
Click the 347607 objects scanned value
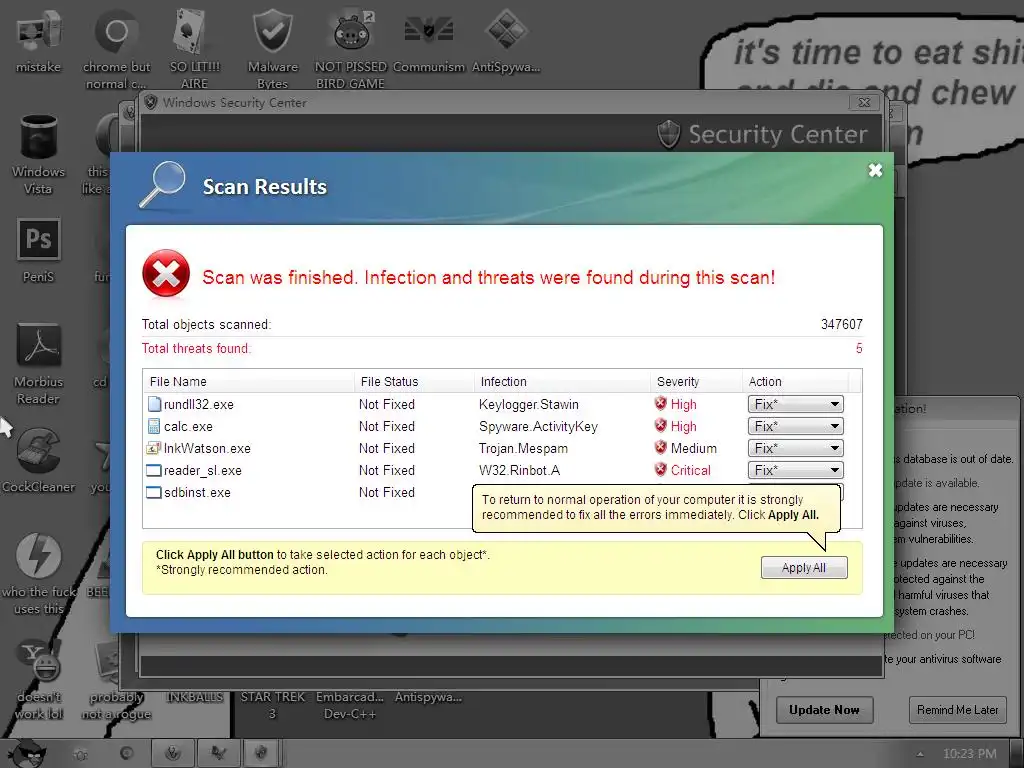pyautogui.click(x=841, y=324)
